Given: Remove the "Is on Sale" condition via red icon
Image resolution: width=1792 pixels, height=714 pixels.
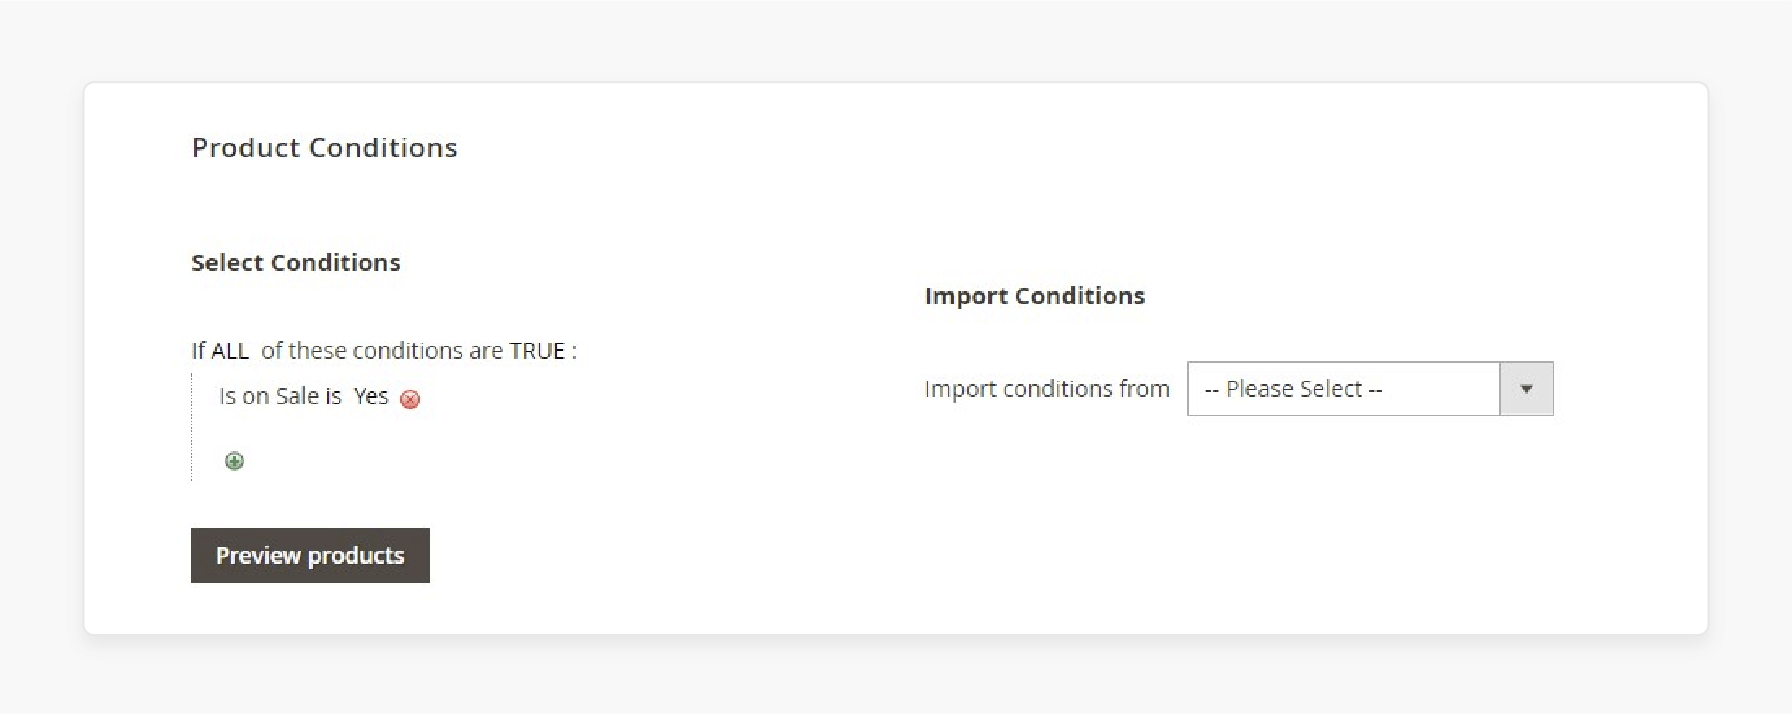Looking at the screenshot, I should pyautogui.click(x=409, y=399).
